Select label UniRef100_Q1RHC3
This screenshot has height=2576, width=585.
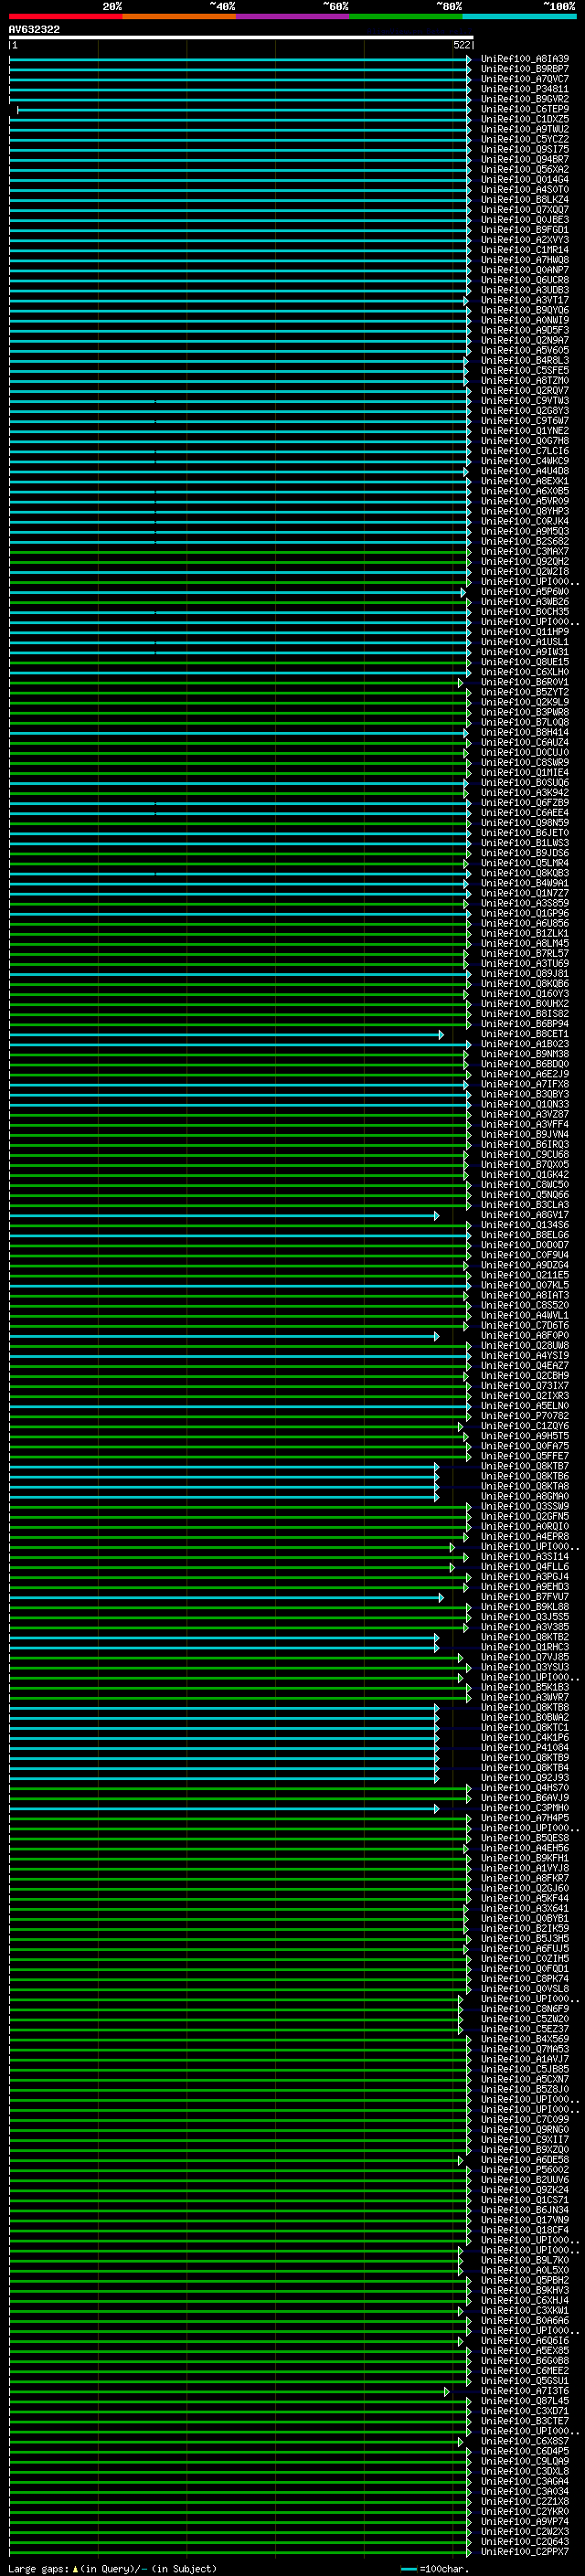pyautogui.click(x=525, y=1647)
